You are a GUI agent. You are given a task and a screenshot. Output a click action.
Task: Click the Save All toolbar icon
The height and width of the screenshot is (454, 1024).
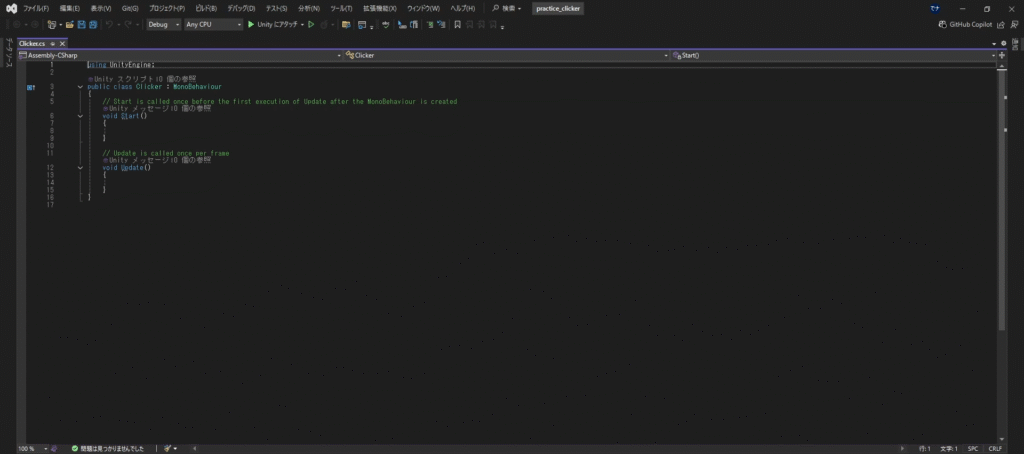(93, 24)
